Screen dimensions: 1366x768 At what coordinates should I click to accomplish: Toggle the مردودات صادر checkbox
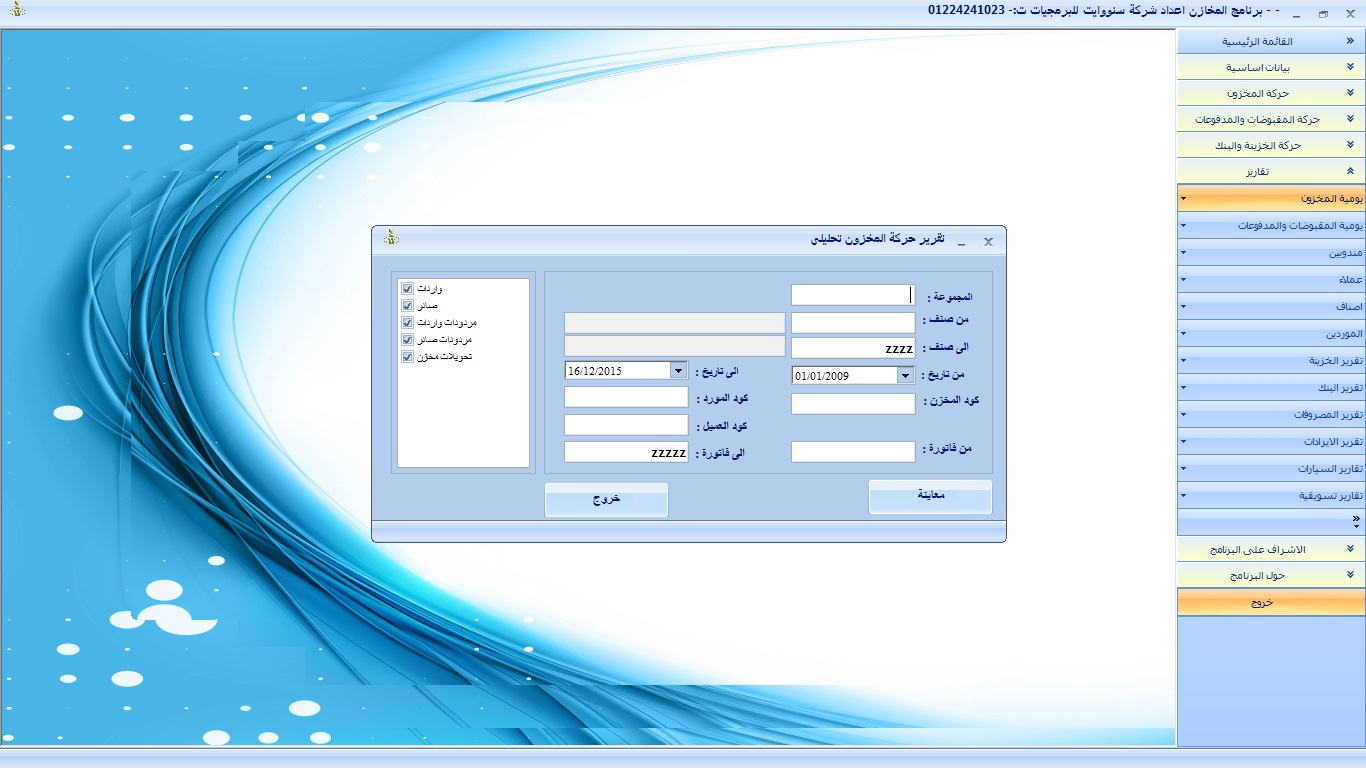click(407, 340)
